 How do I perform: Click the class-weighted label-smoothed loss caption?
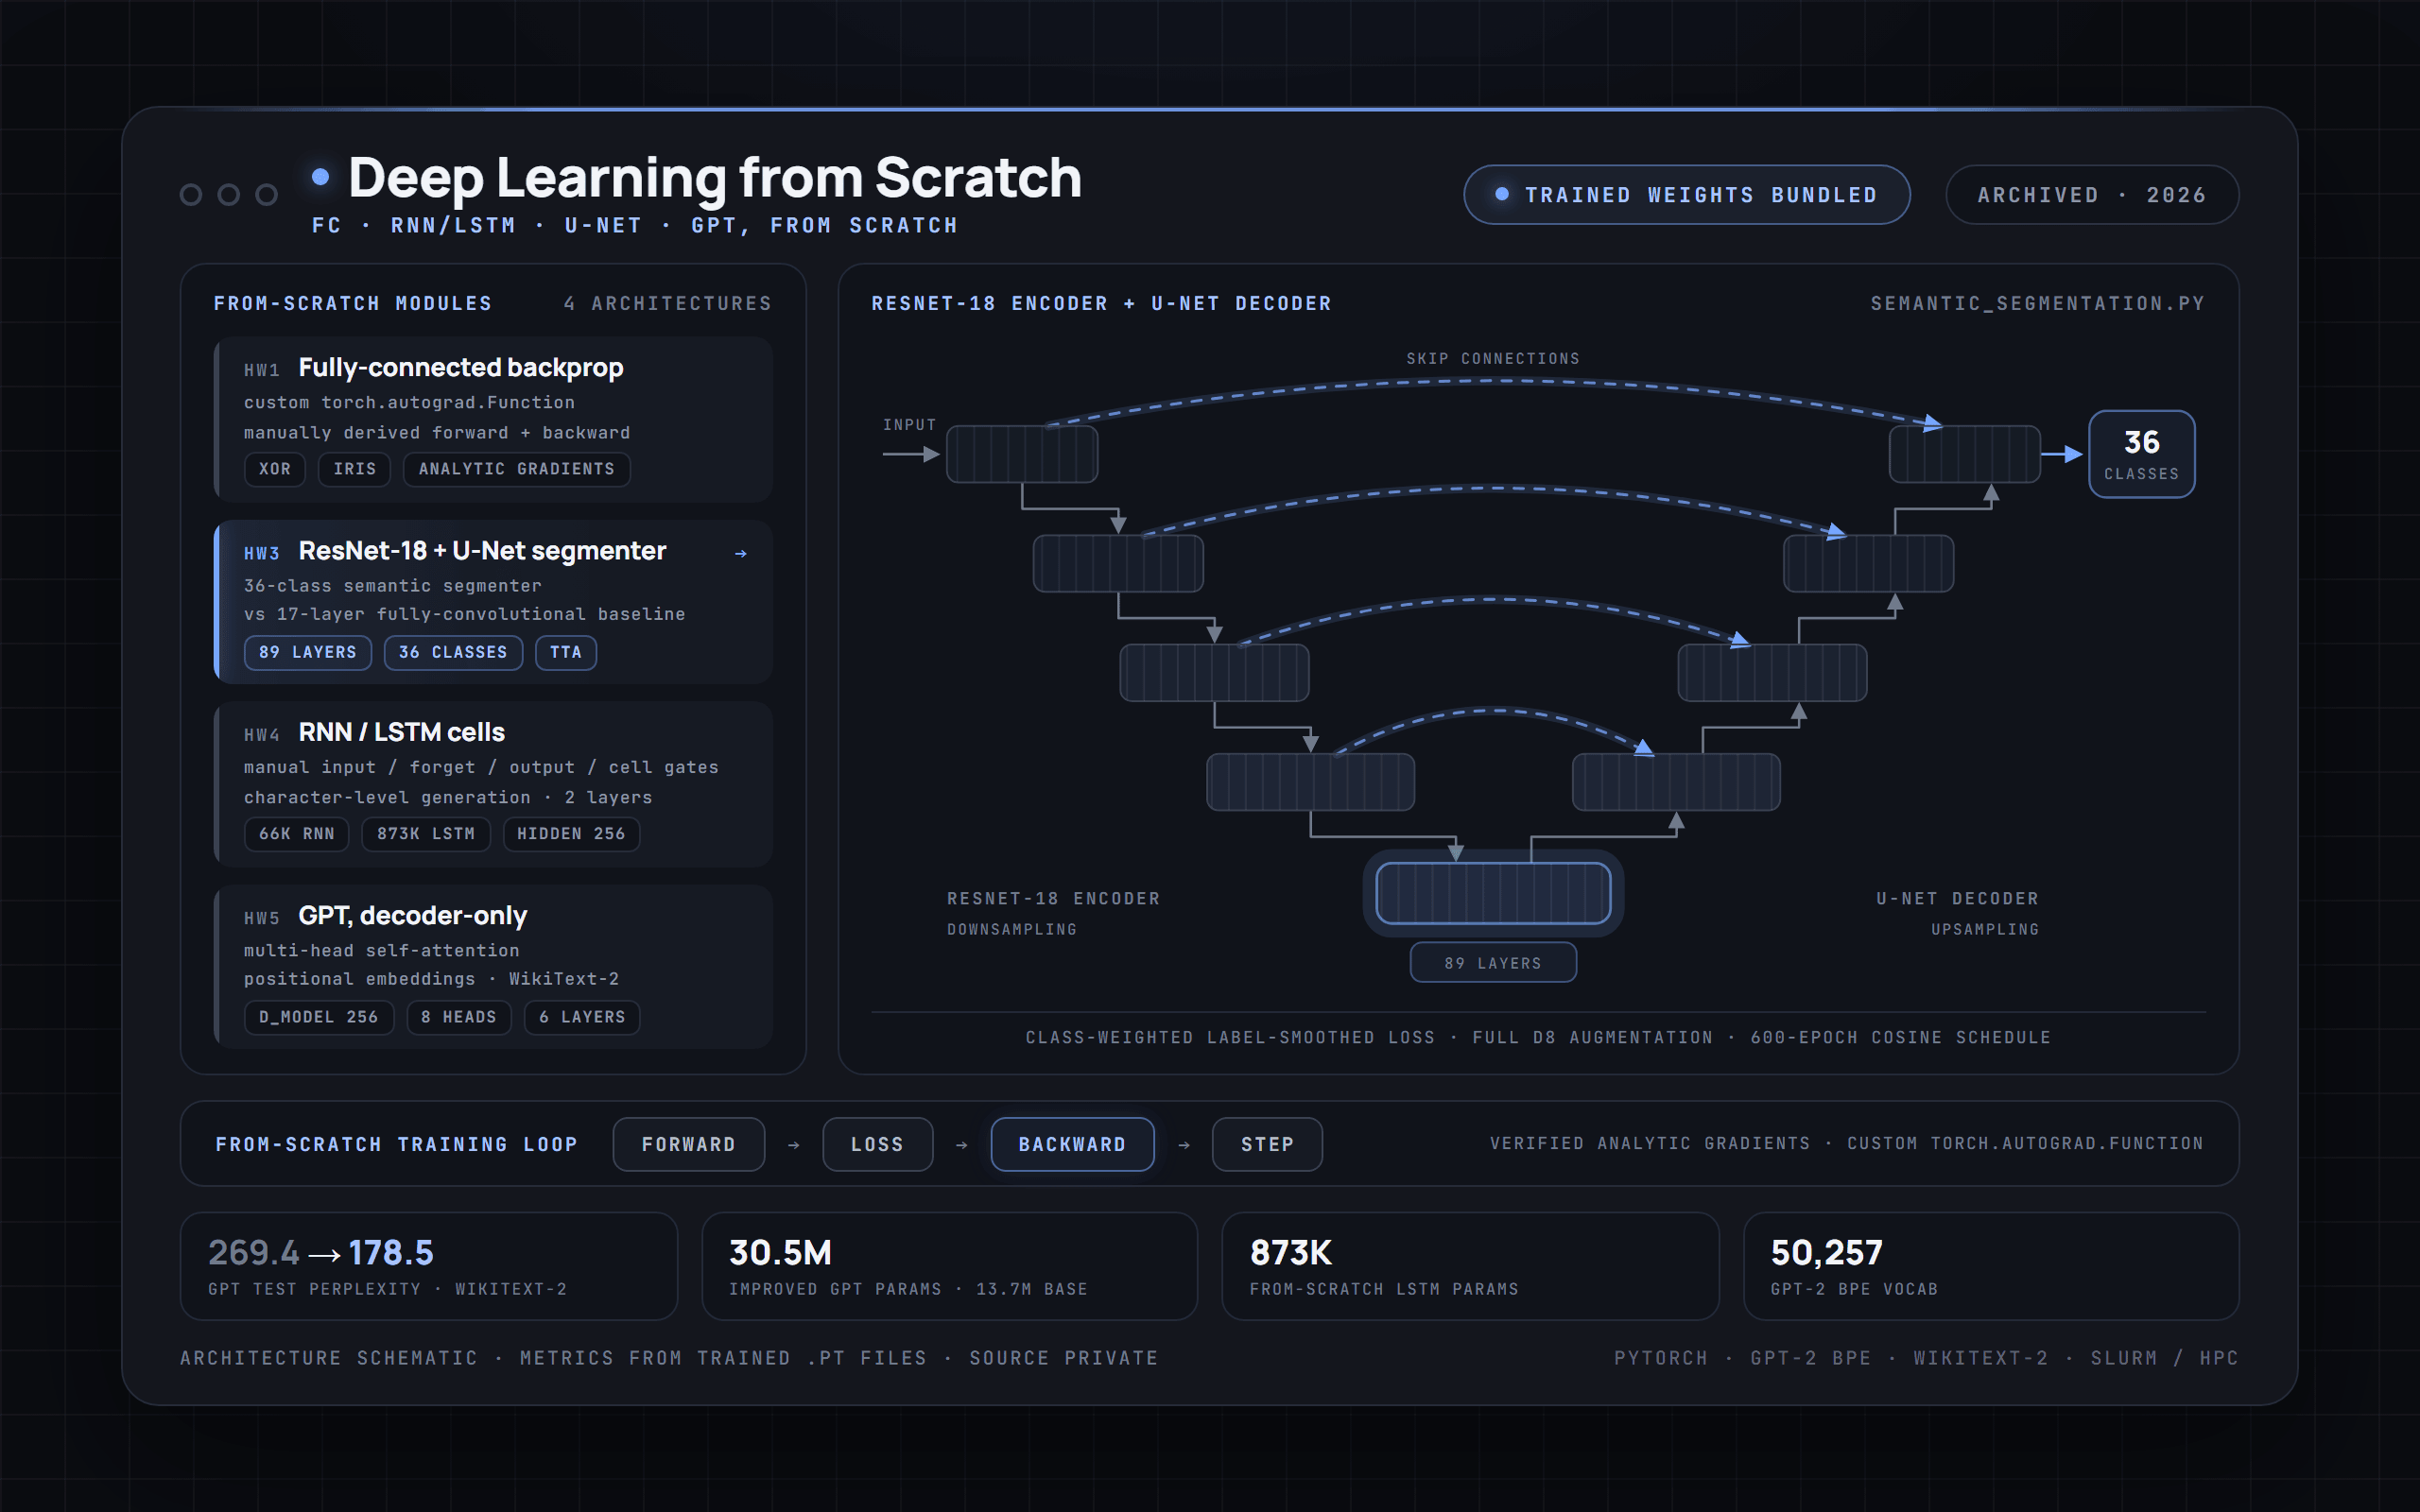pyautogui.click(x=1538, y=1038)
